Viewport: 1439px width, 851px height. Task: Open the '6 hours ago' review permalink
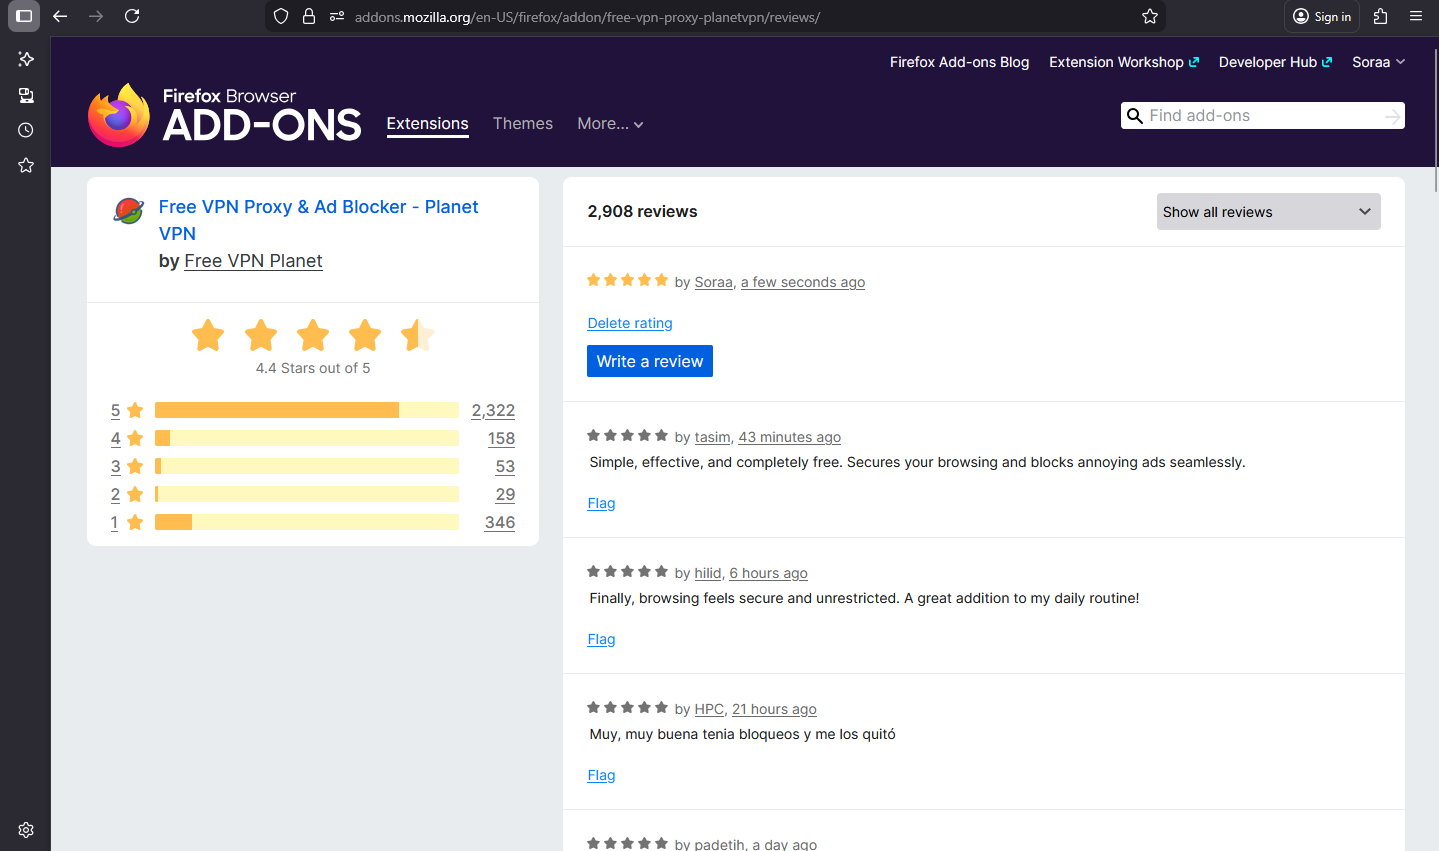tap(768, 573)
